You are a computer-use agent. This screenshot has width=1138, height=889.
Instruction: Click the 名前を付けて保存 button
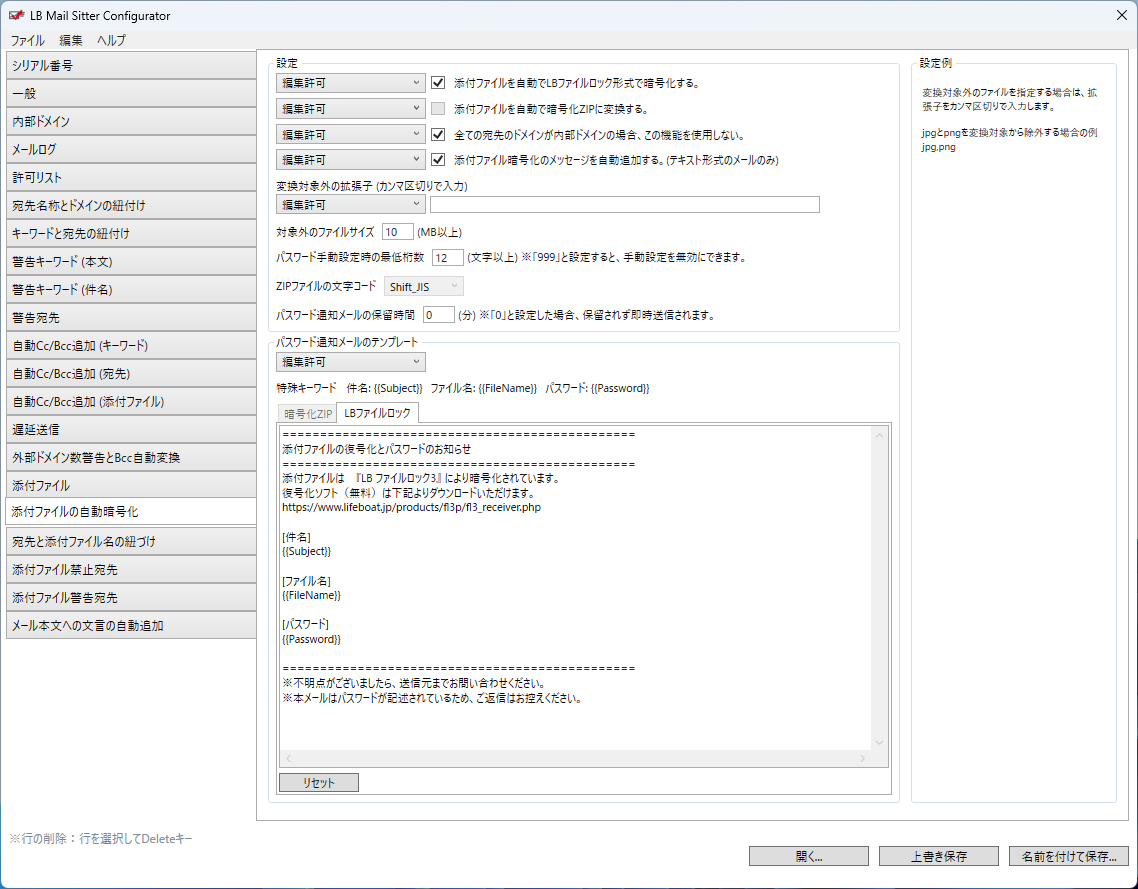pyautogui.click(x=1069, y=856)
